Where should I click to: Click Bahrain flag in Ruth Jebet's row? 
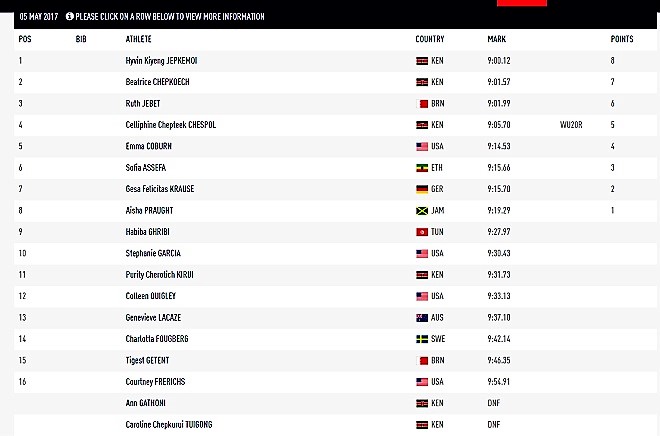pyautogui.click(x=421, y=104)
